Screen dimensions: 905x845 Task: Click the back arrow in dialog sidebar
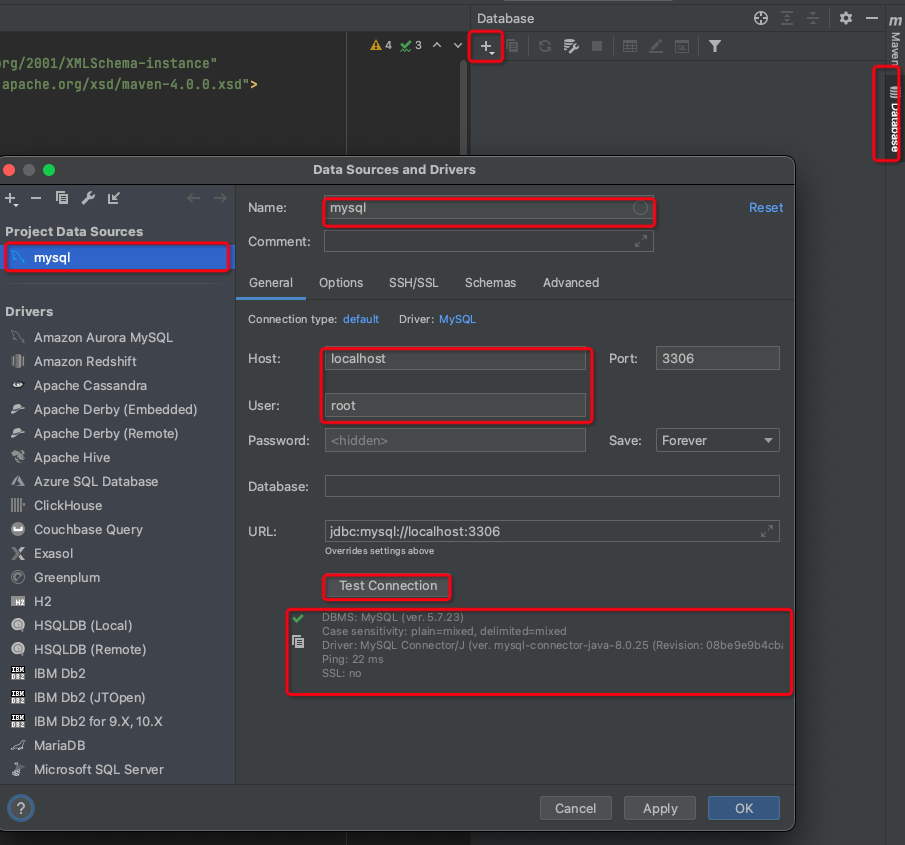pyautogui.click(x=193, y=199)
